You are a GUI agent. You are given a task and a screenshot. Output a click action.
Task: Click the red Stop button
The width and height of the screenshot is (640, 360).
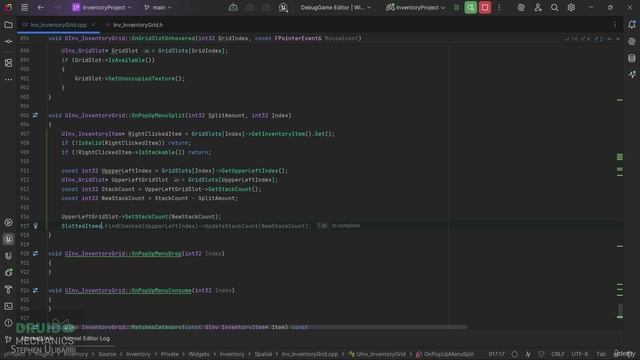[x=485, y=7]
